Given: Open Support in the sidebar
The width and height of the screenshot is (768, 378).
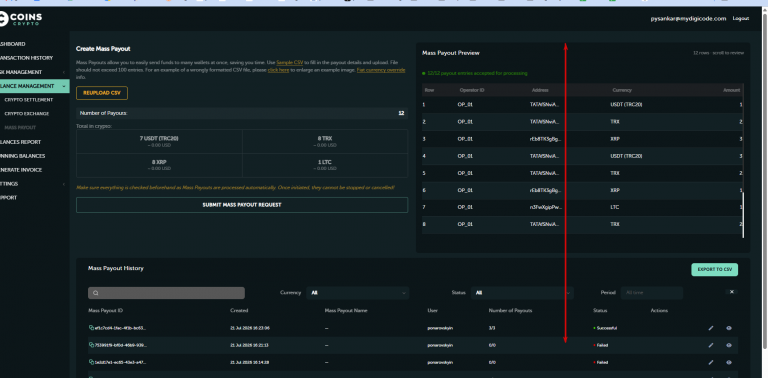Looking at the screenshot, I should (8, 198).
